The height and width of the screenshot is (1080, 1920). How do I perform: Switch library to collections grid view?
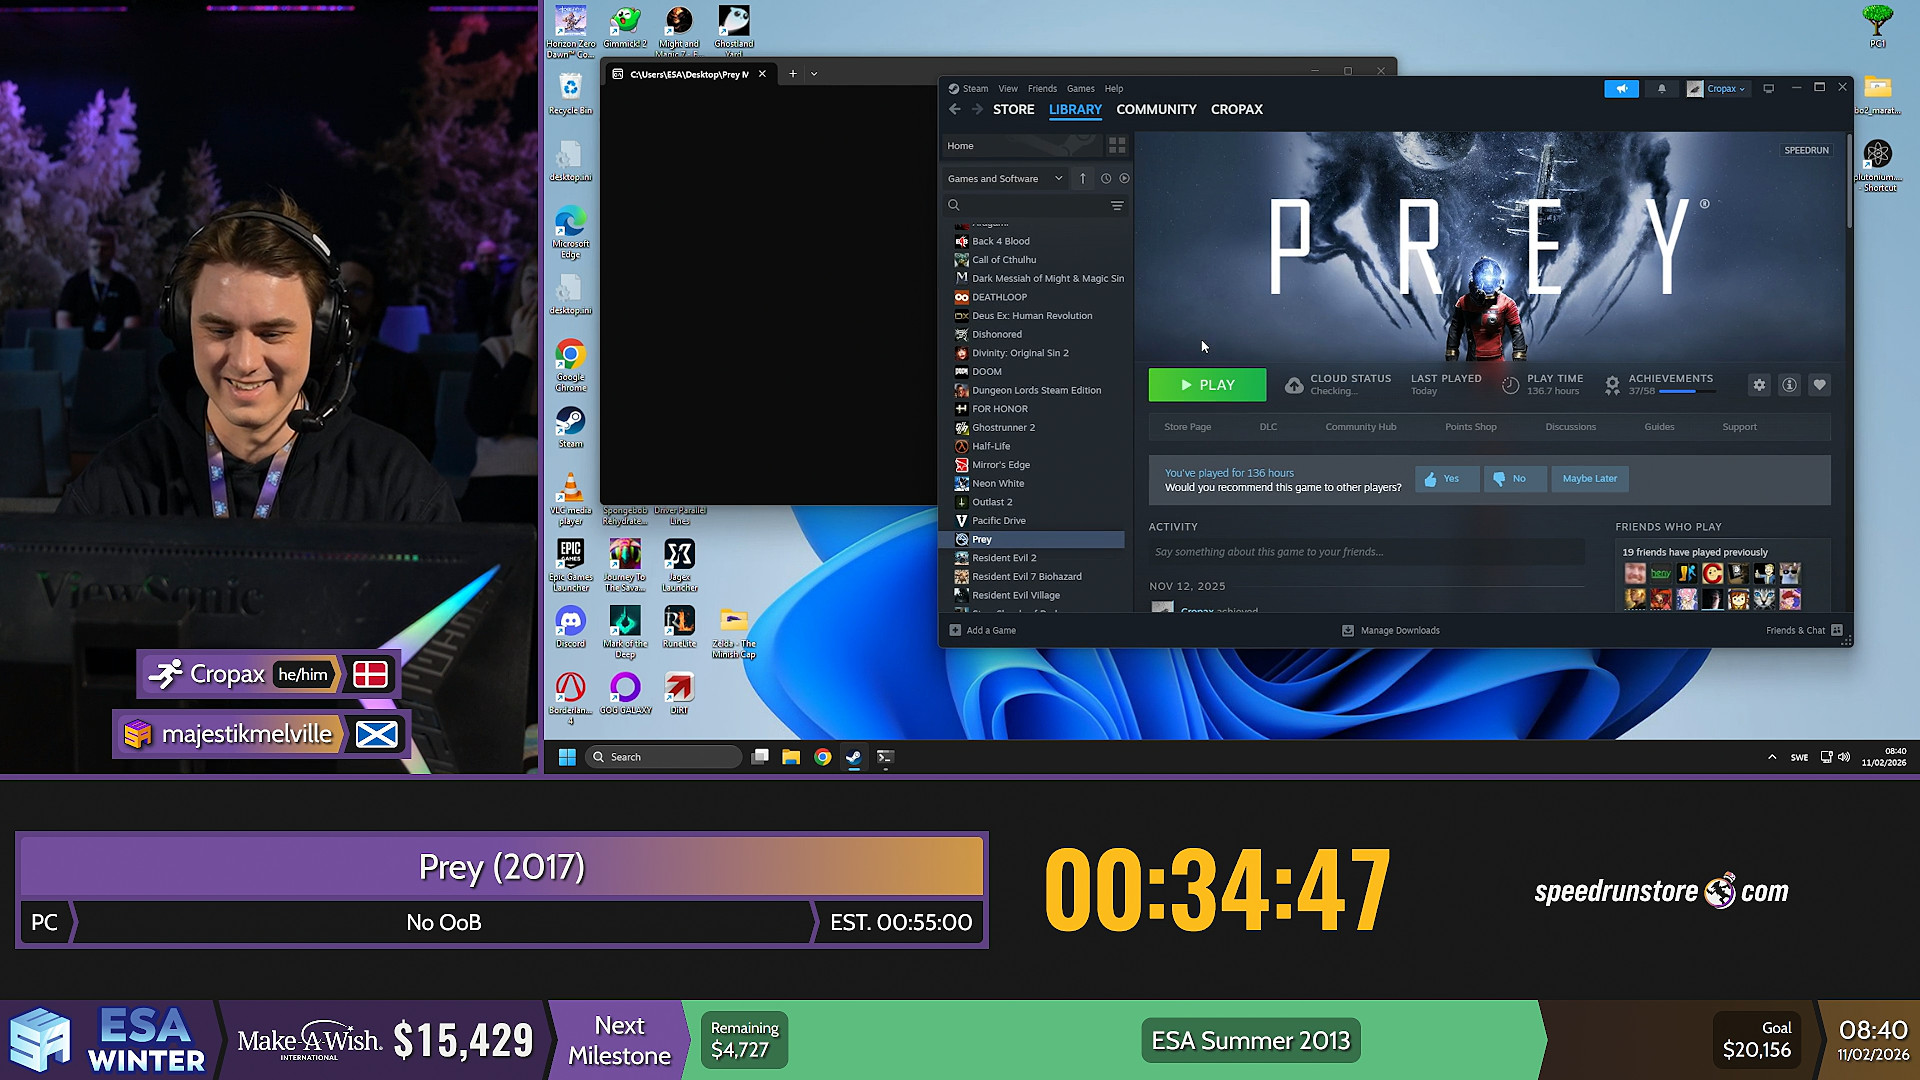pos(1117,146)
